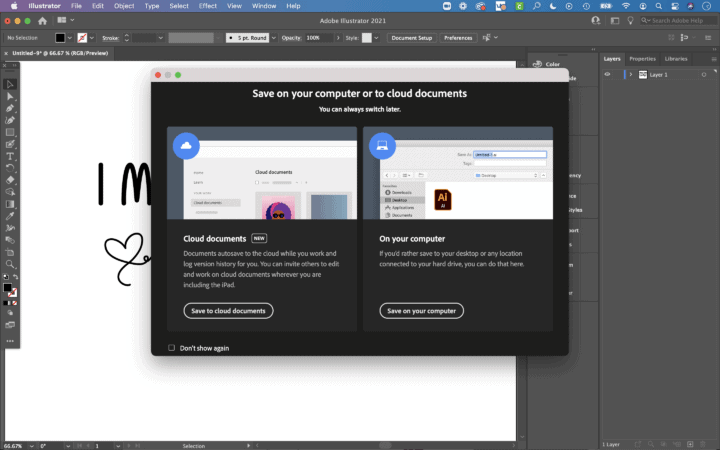720x450 pixels.
Task: Select the Rectangle tool
Action: coord(10,132)
